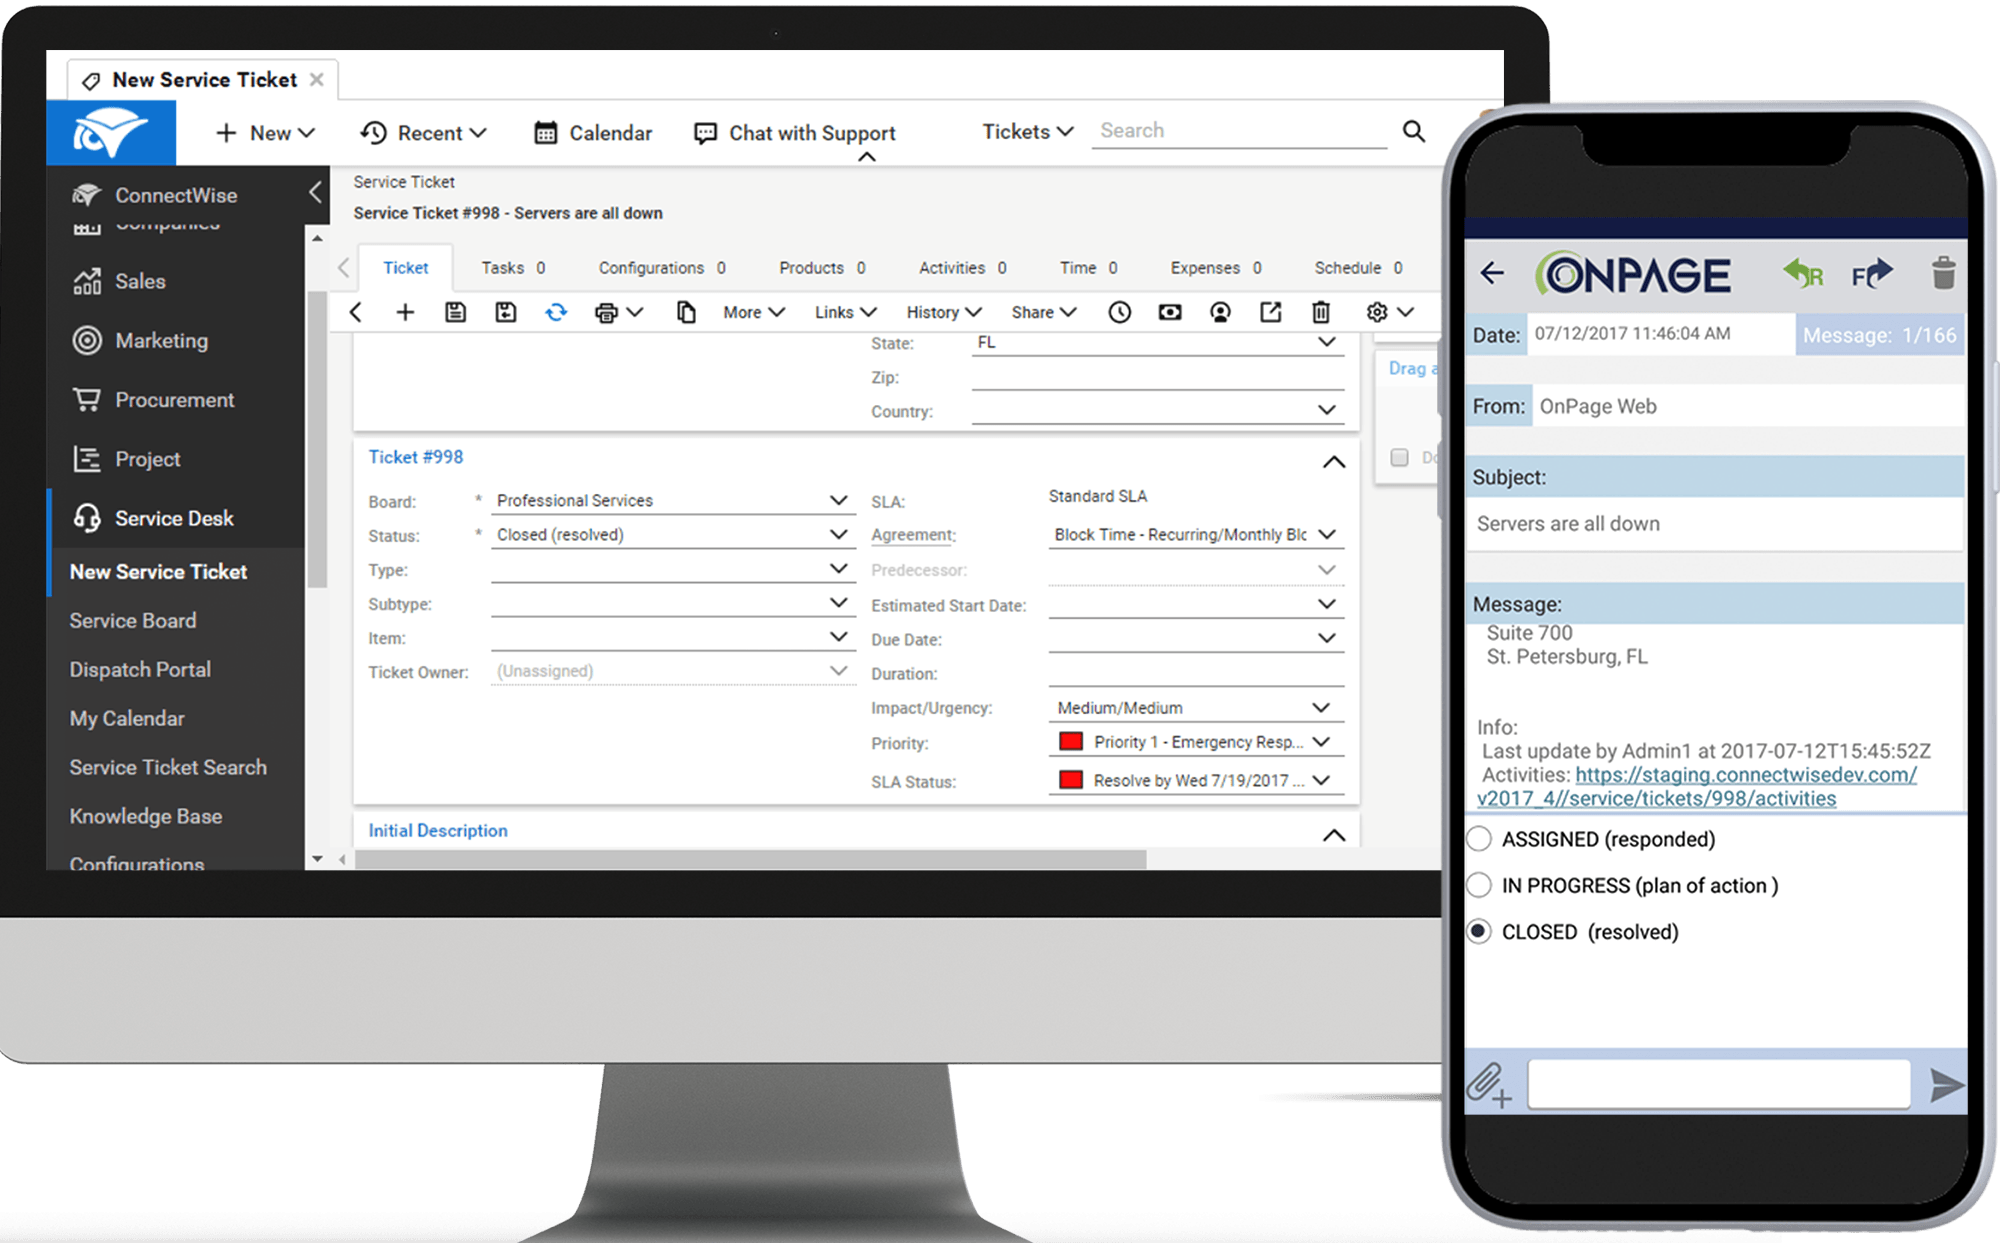
Task: Select the IN PROGRESS (plan of action) option
Action: click(1479, 885)
